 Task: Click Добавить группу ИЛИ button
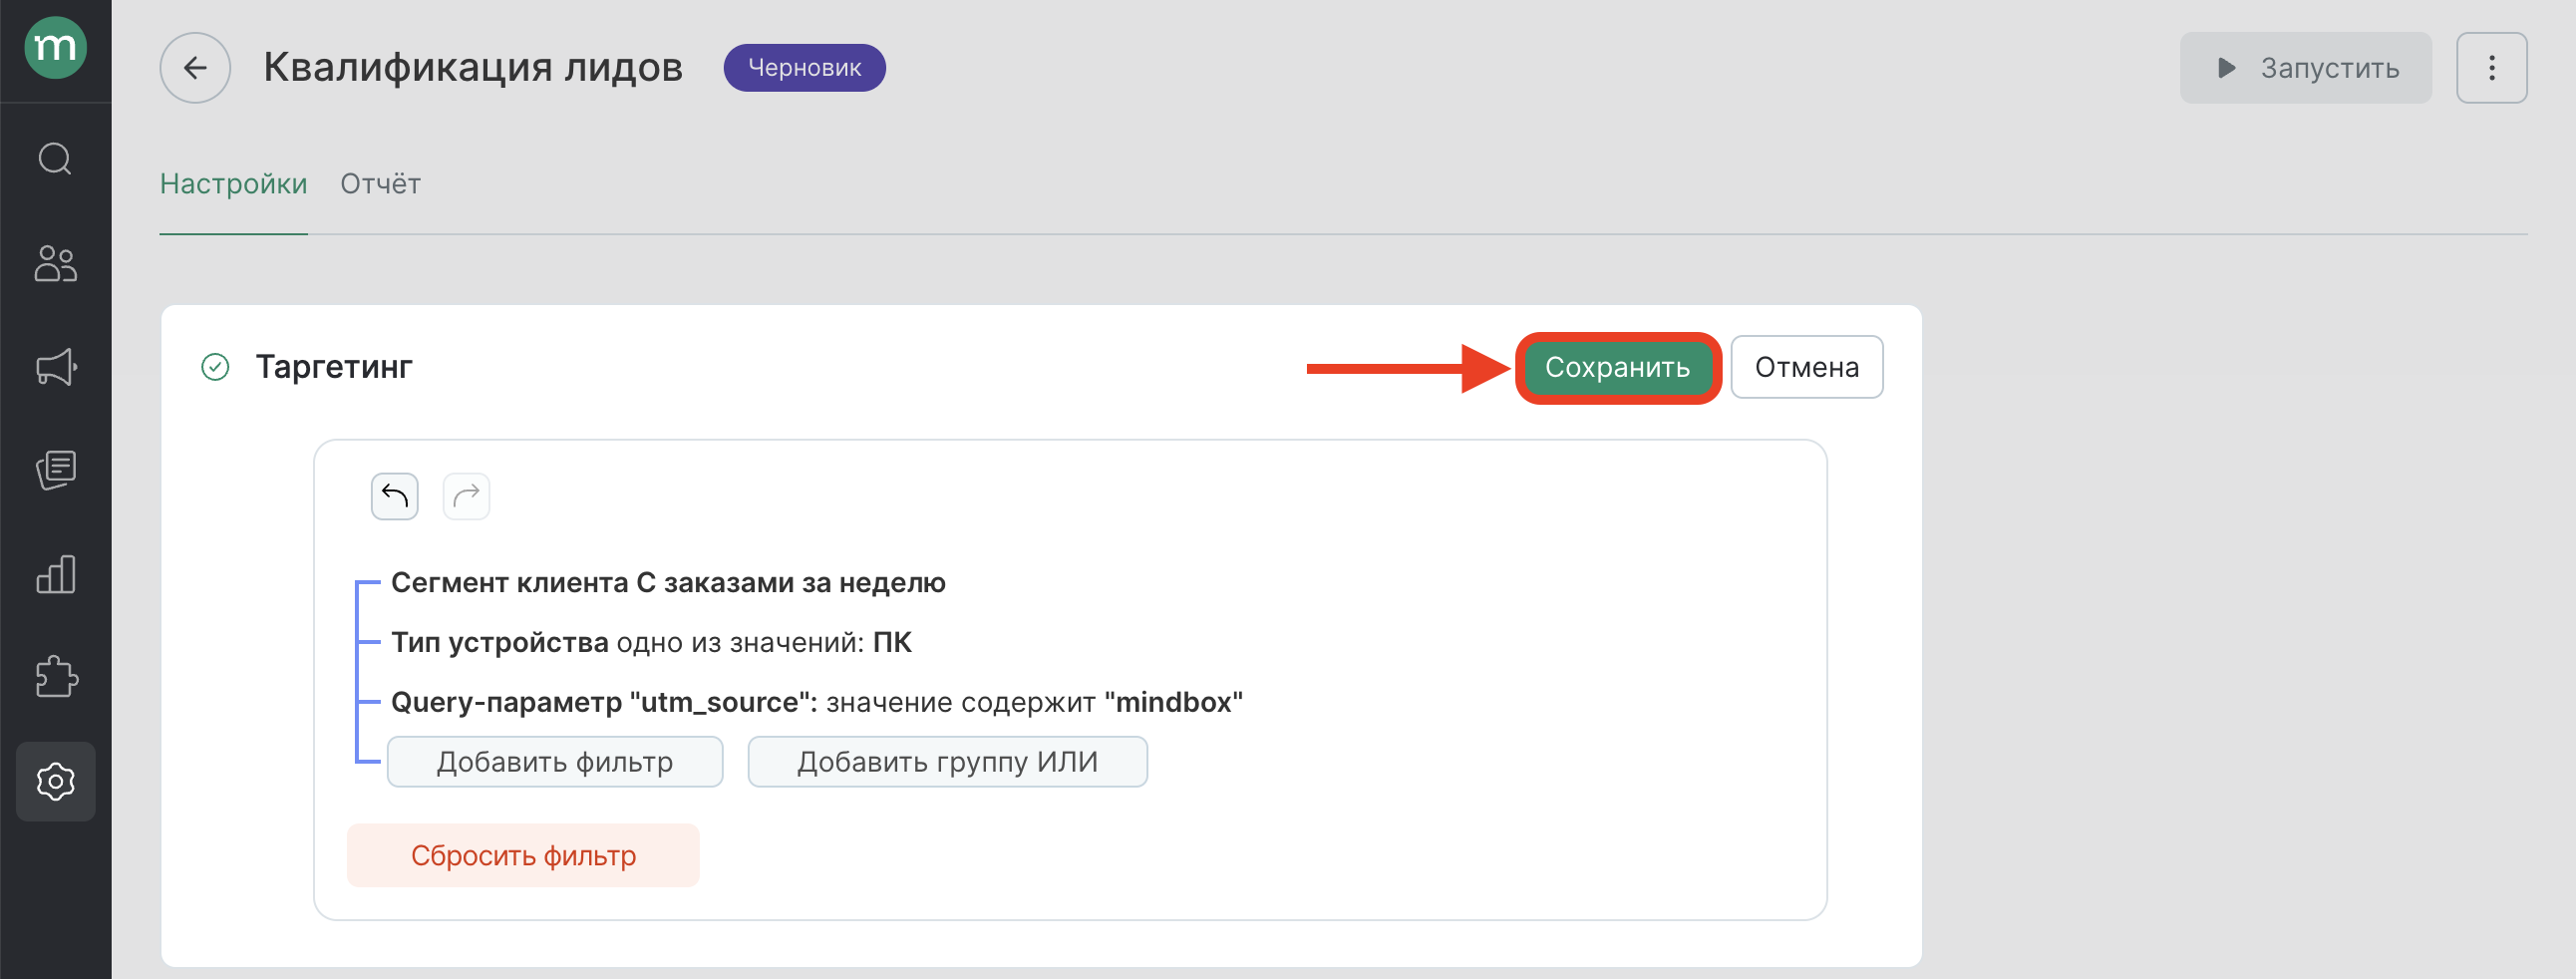tap(947, 762)
